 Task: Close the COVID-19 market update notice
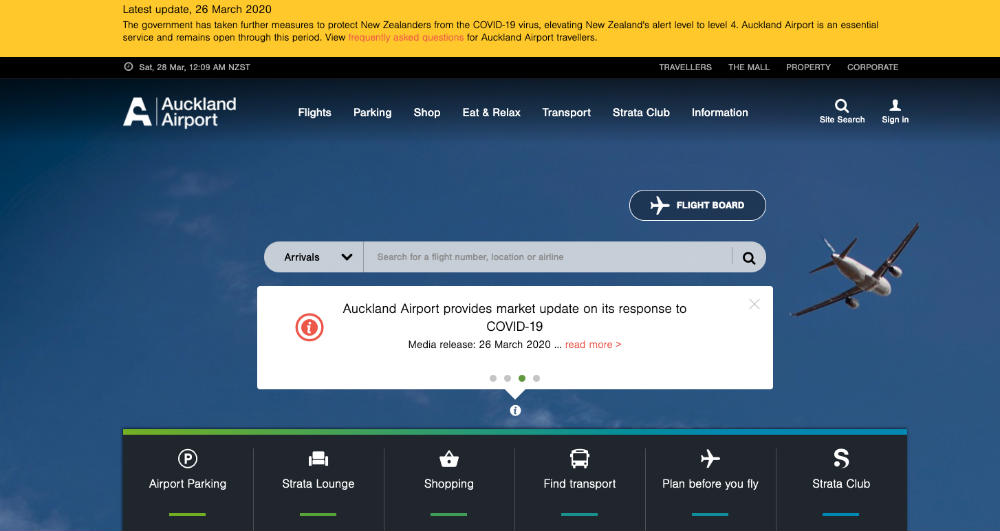[x=754, y=305]
